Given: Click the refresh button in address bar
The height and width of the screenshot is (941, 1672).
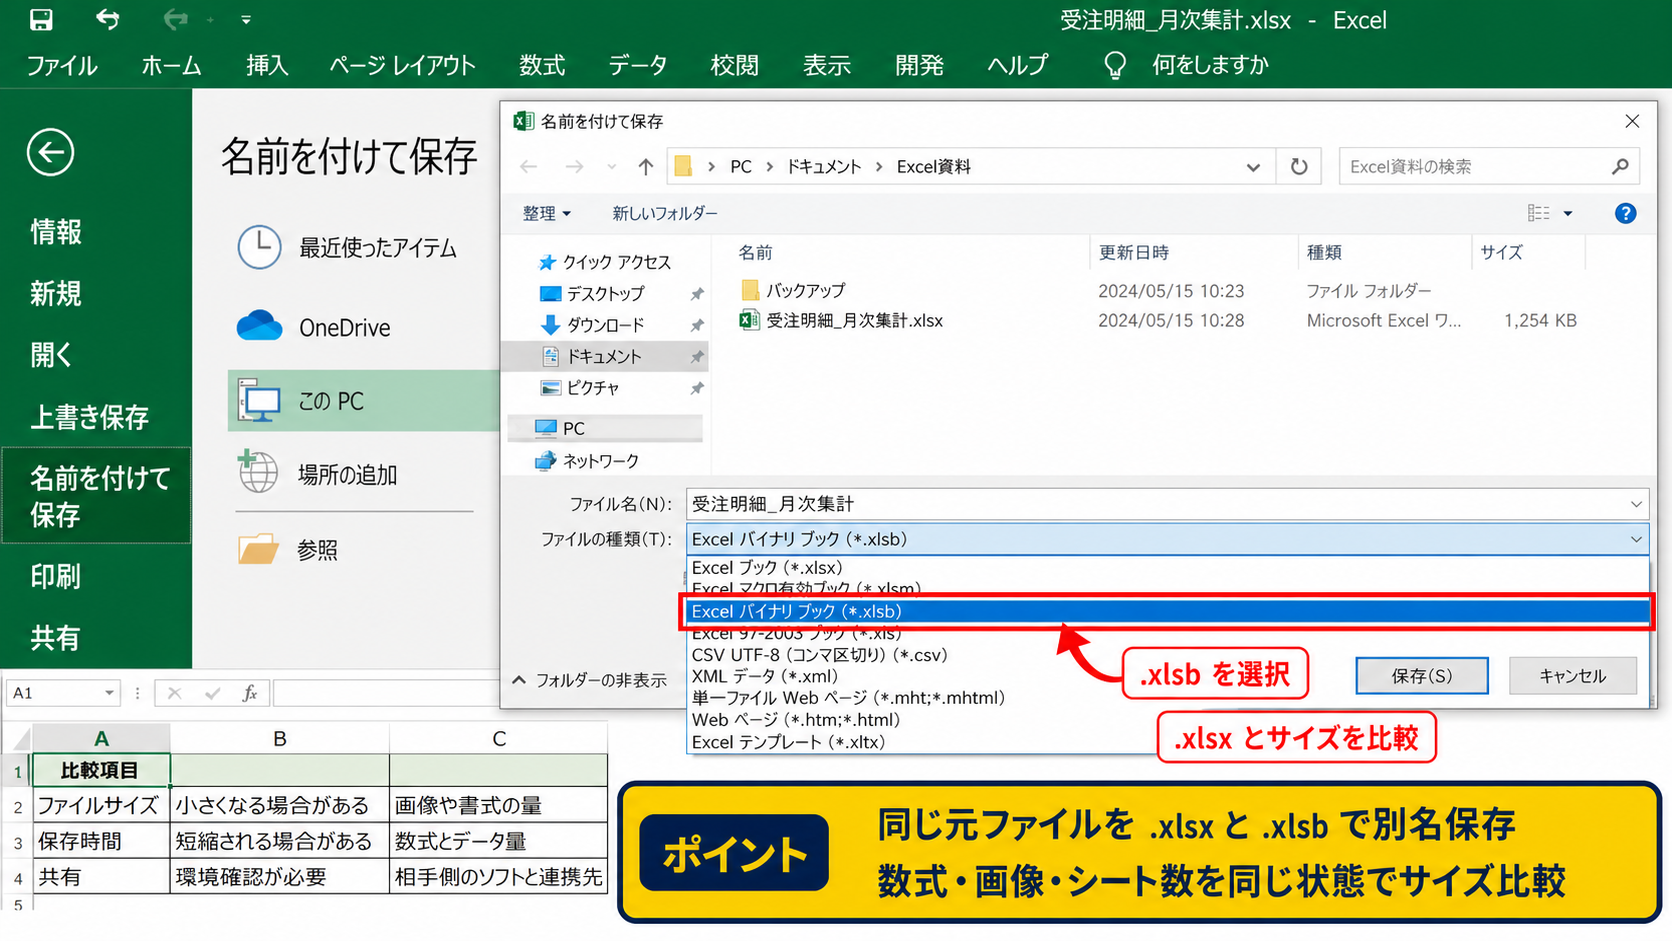Looking at the screenshot, I should 1299,167.
